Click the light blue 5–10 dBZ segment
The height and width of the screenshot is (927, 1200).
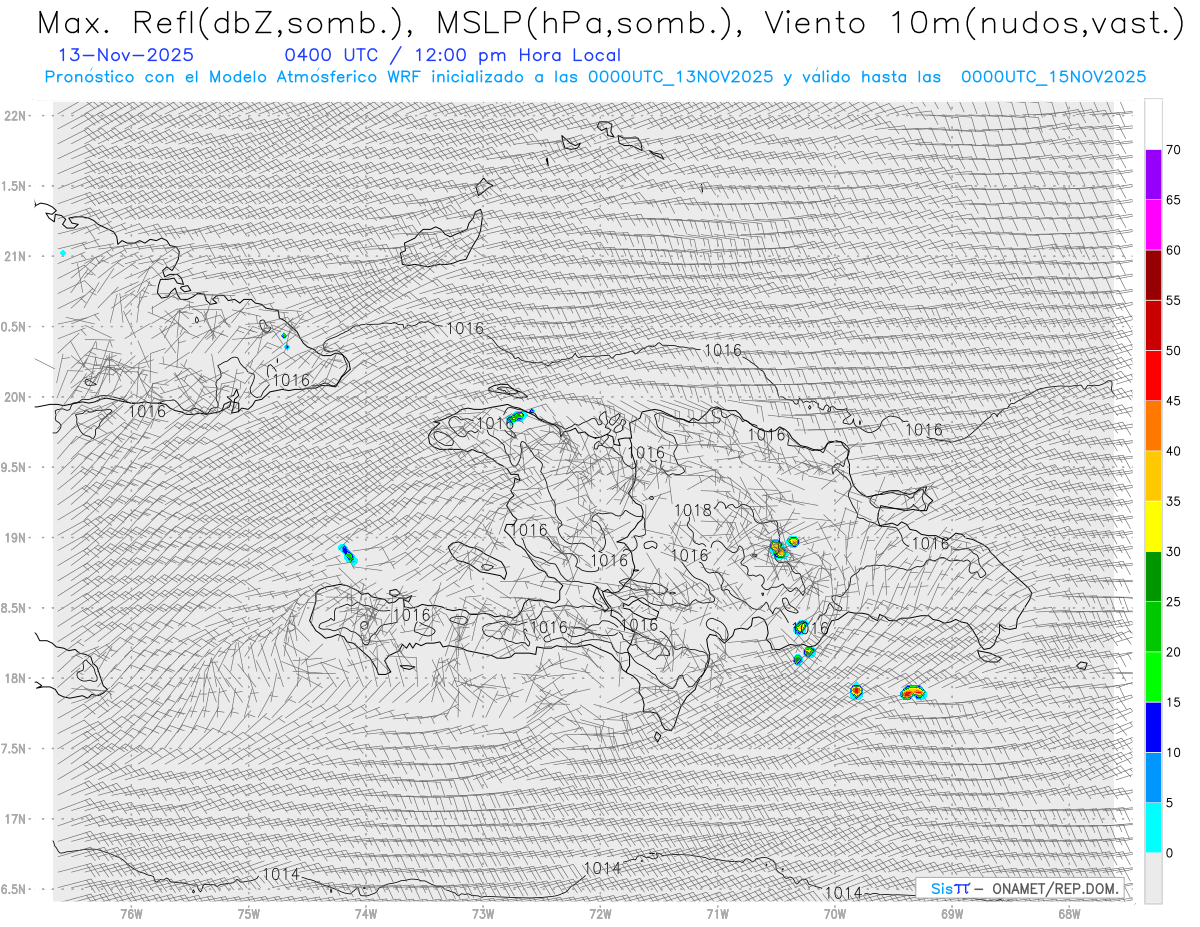tap(1153, 777)
